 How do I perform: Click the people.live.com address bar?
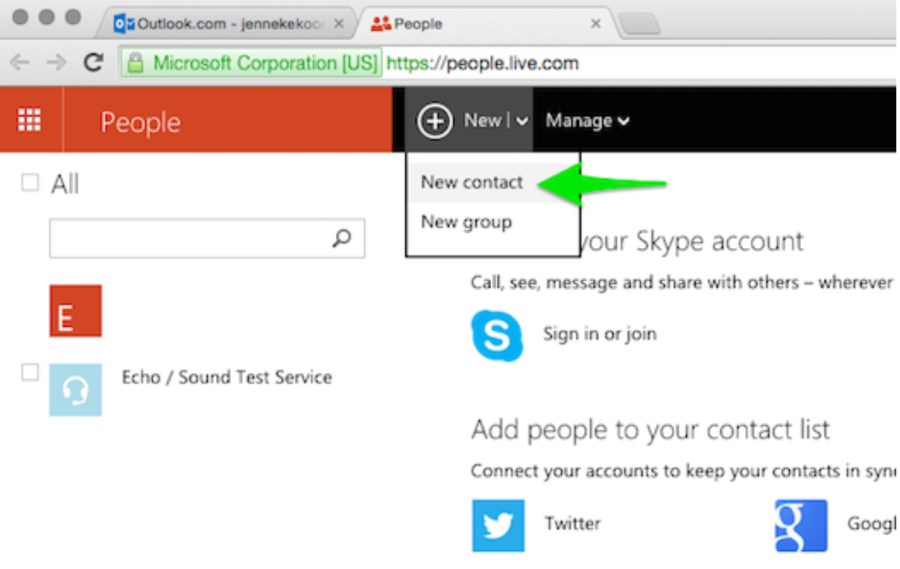(482, 63)
